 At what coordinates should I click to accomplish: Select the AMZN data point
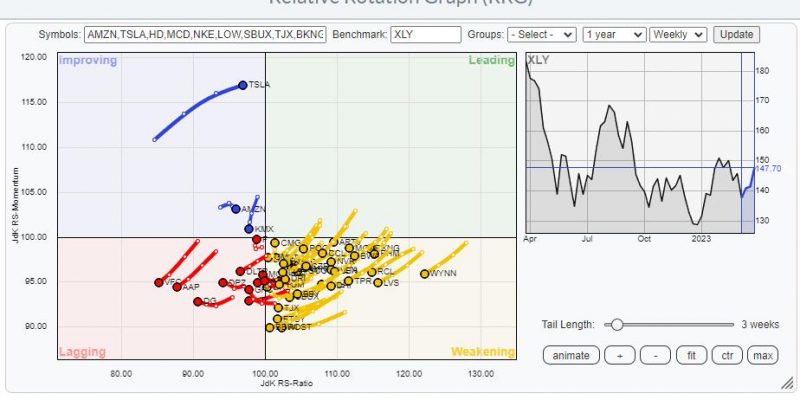(236, 209)
